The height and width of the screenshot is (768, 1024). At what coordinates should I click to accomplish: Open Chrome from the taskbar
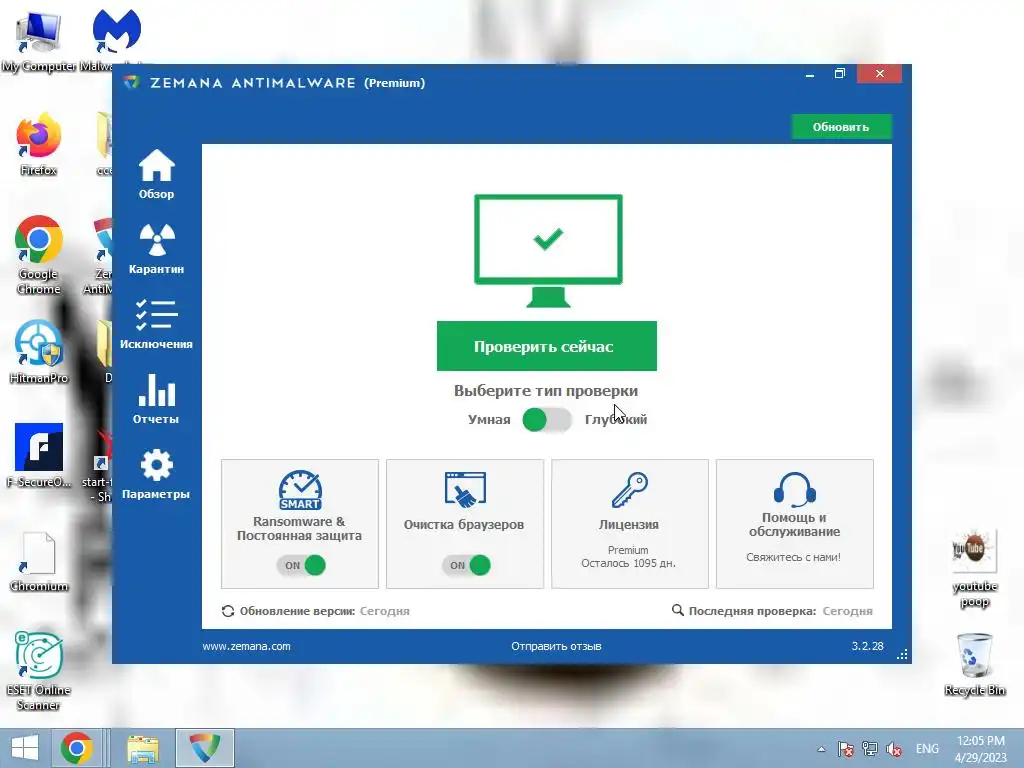[x=76, y=748]
